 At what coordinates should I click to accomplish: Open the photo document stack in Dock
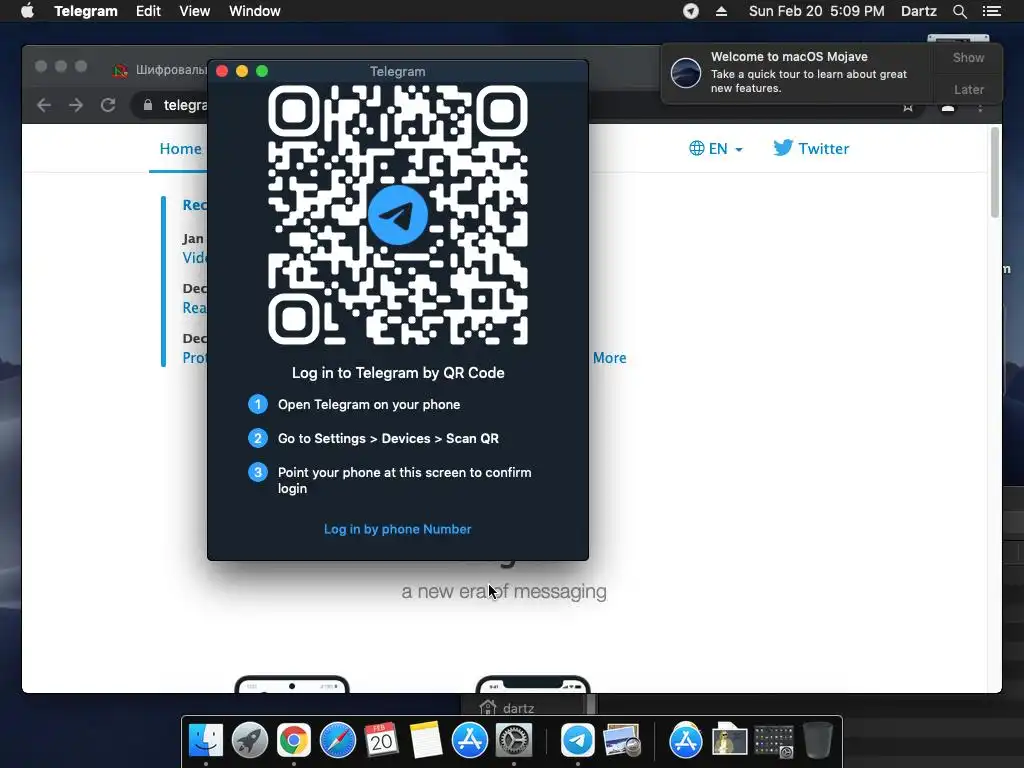coord(729,741)
